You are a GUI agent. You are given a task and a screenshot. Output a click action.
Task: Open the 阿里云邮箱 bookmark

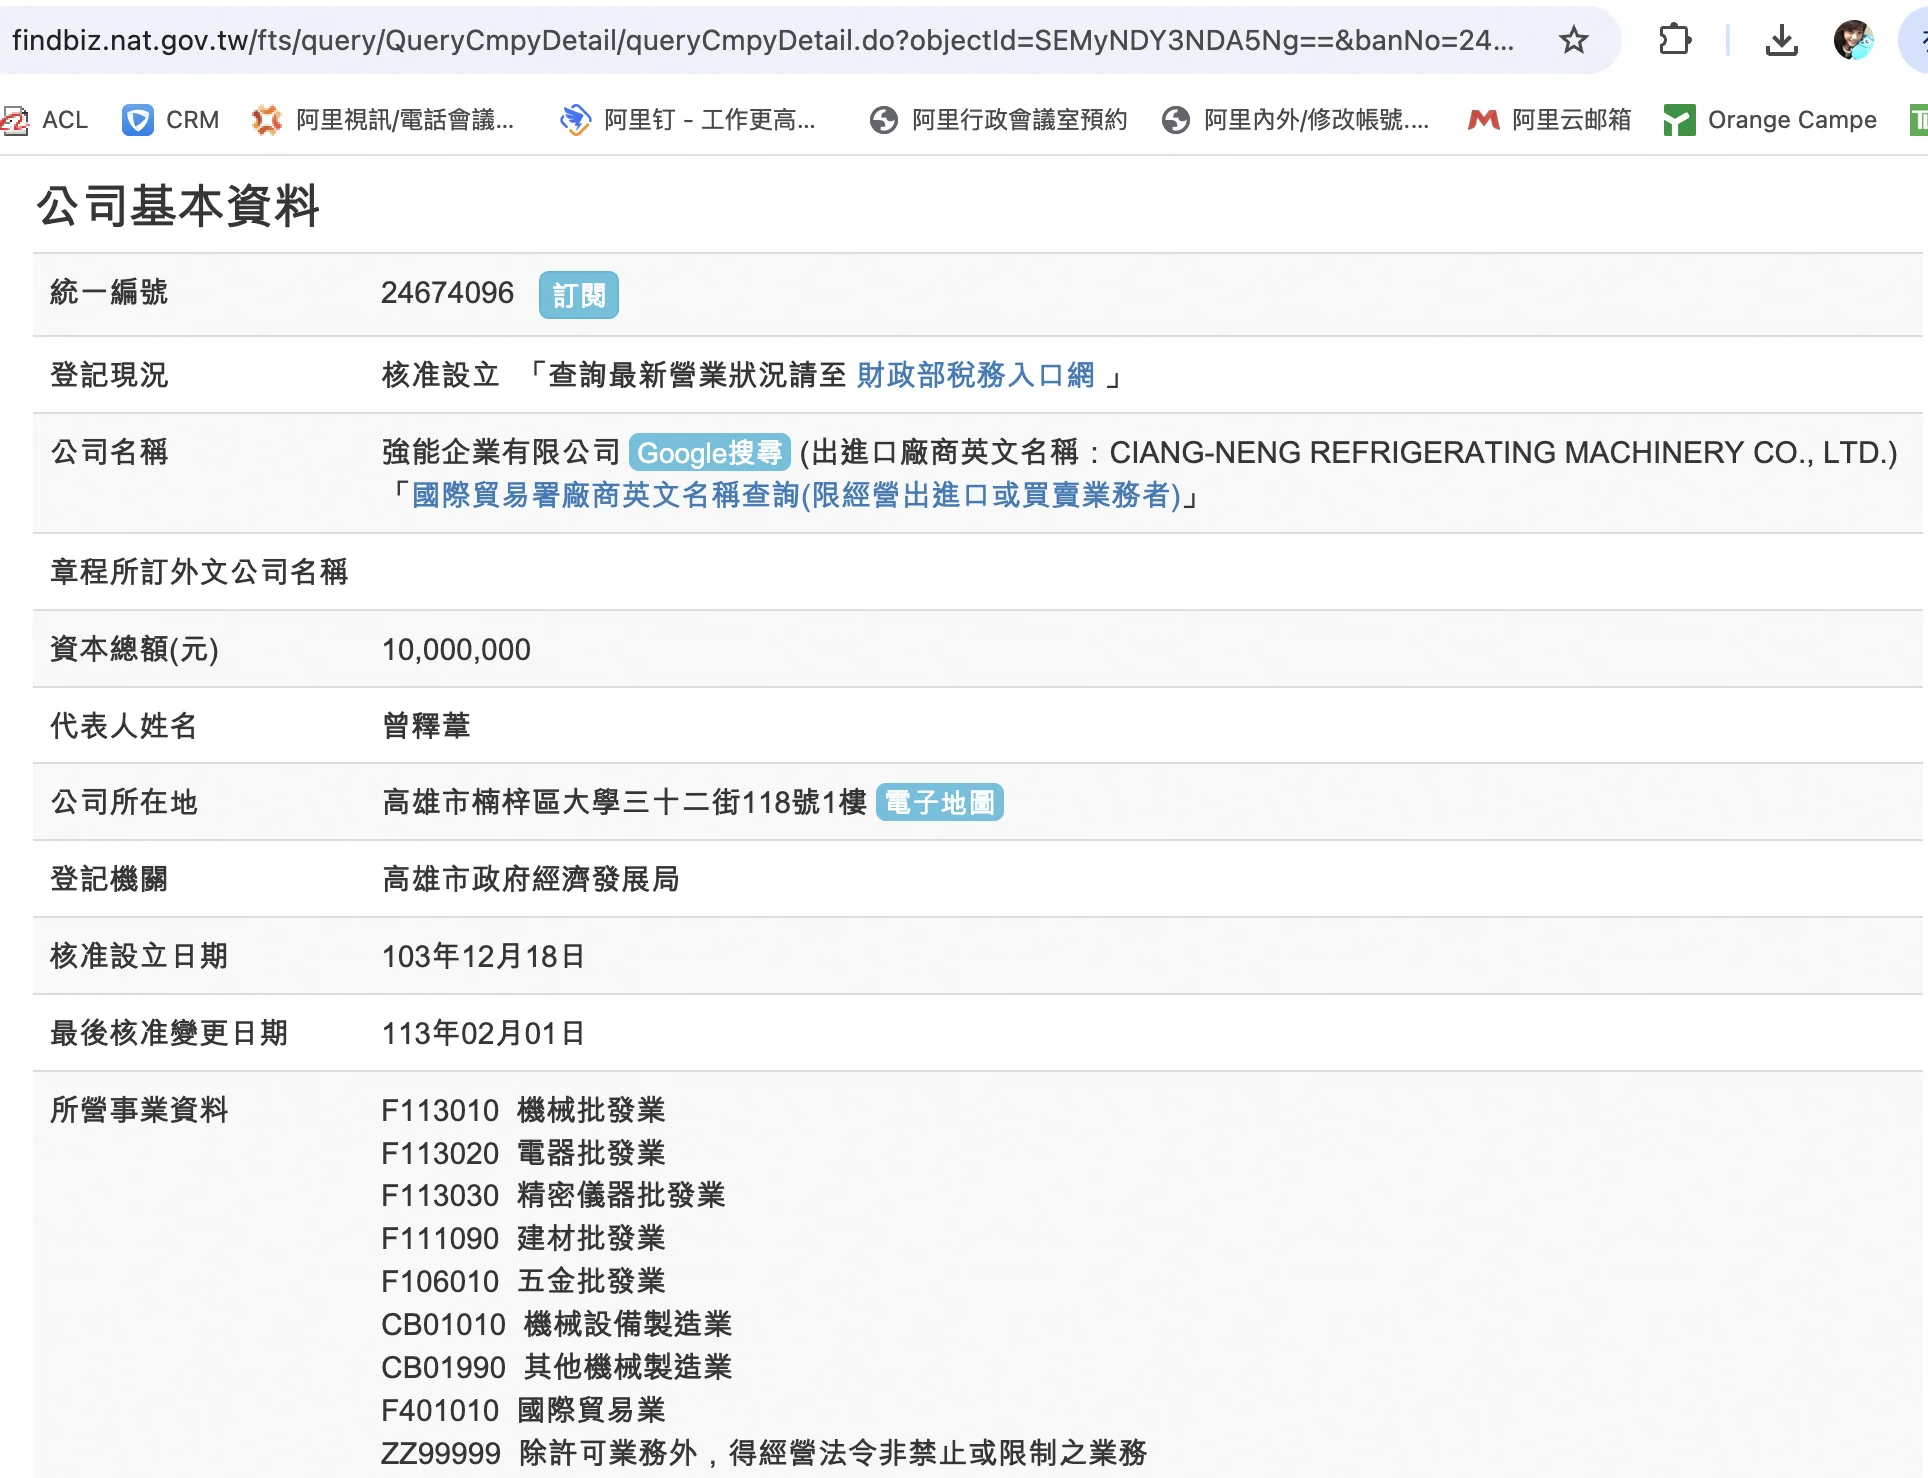(x=1550, y=120)
